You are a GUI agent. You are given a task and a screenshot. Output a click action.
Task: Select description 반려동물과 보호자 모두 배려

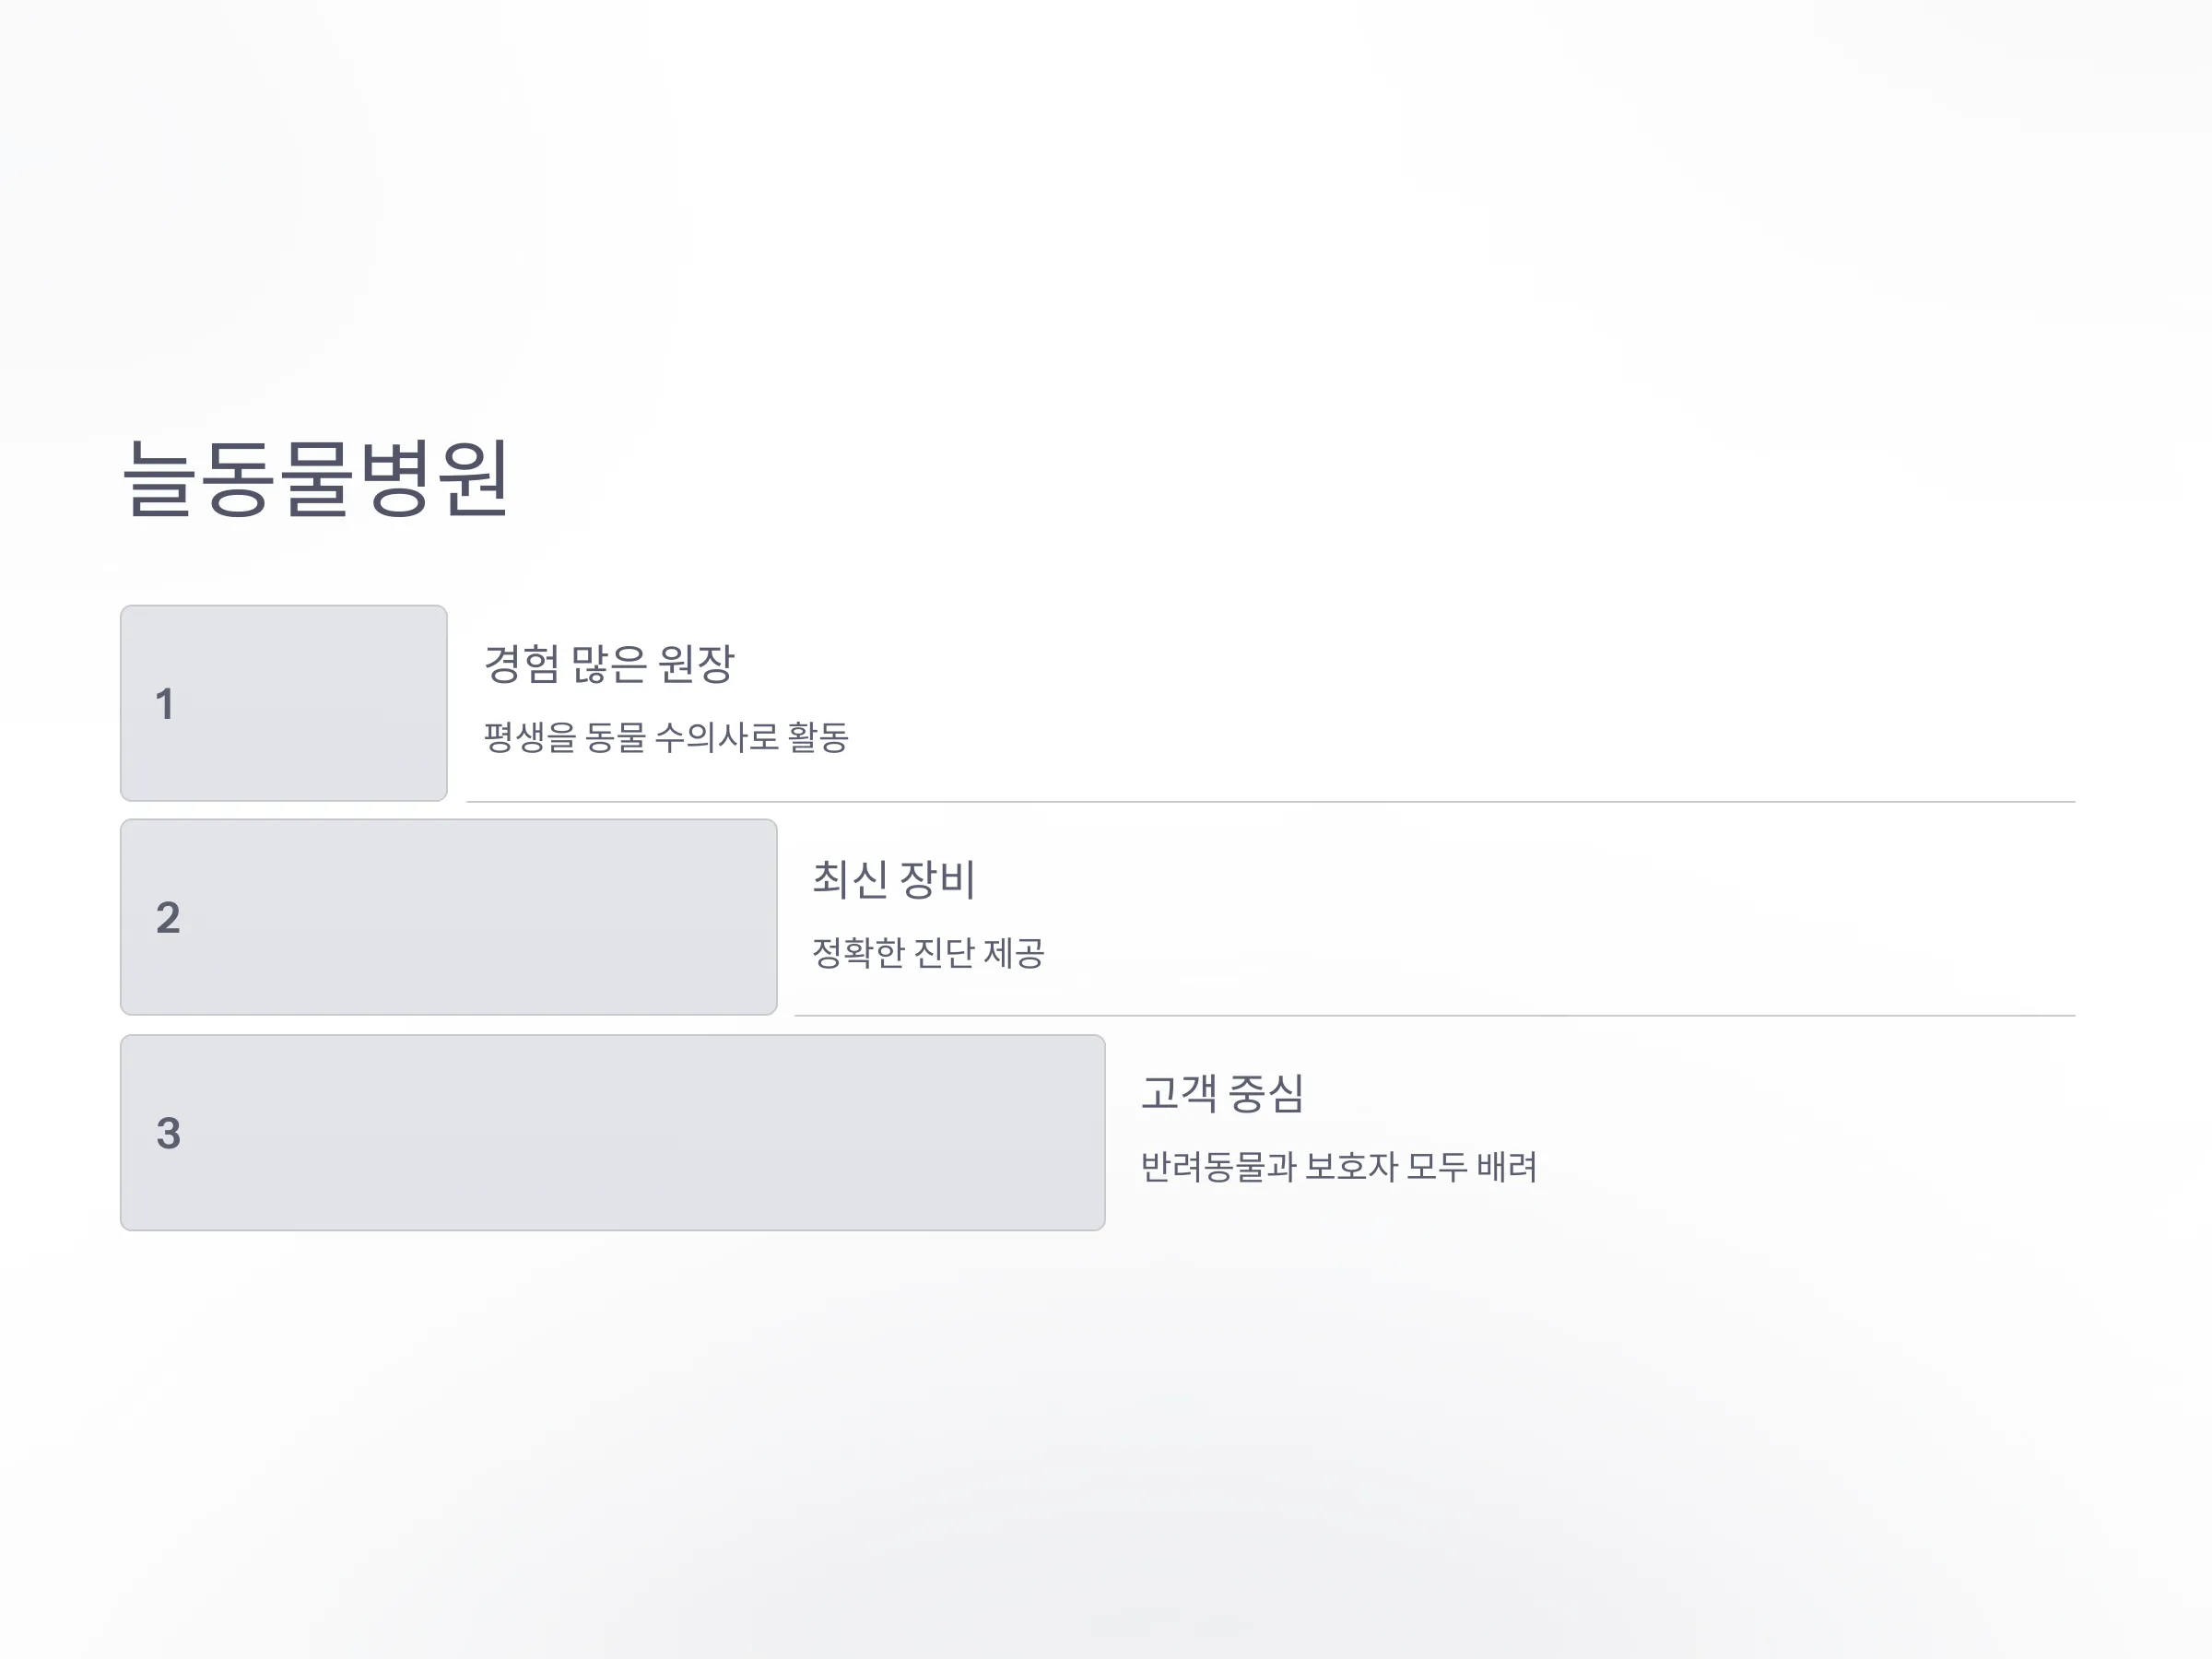coord(1339,1166)
